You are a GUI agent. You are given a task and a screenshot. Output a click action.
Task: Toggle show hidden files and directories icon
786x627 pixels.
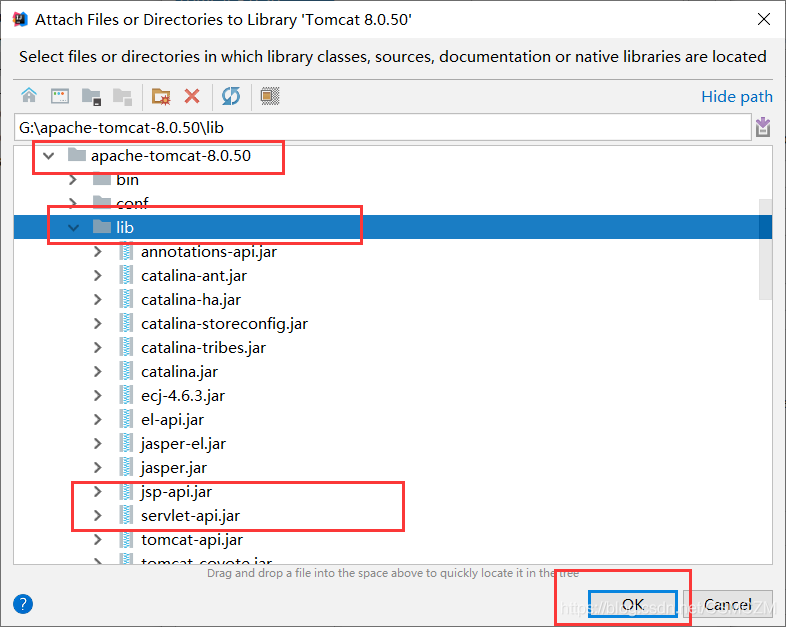coord(270,96)
